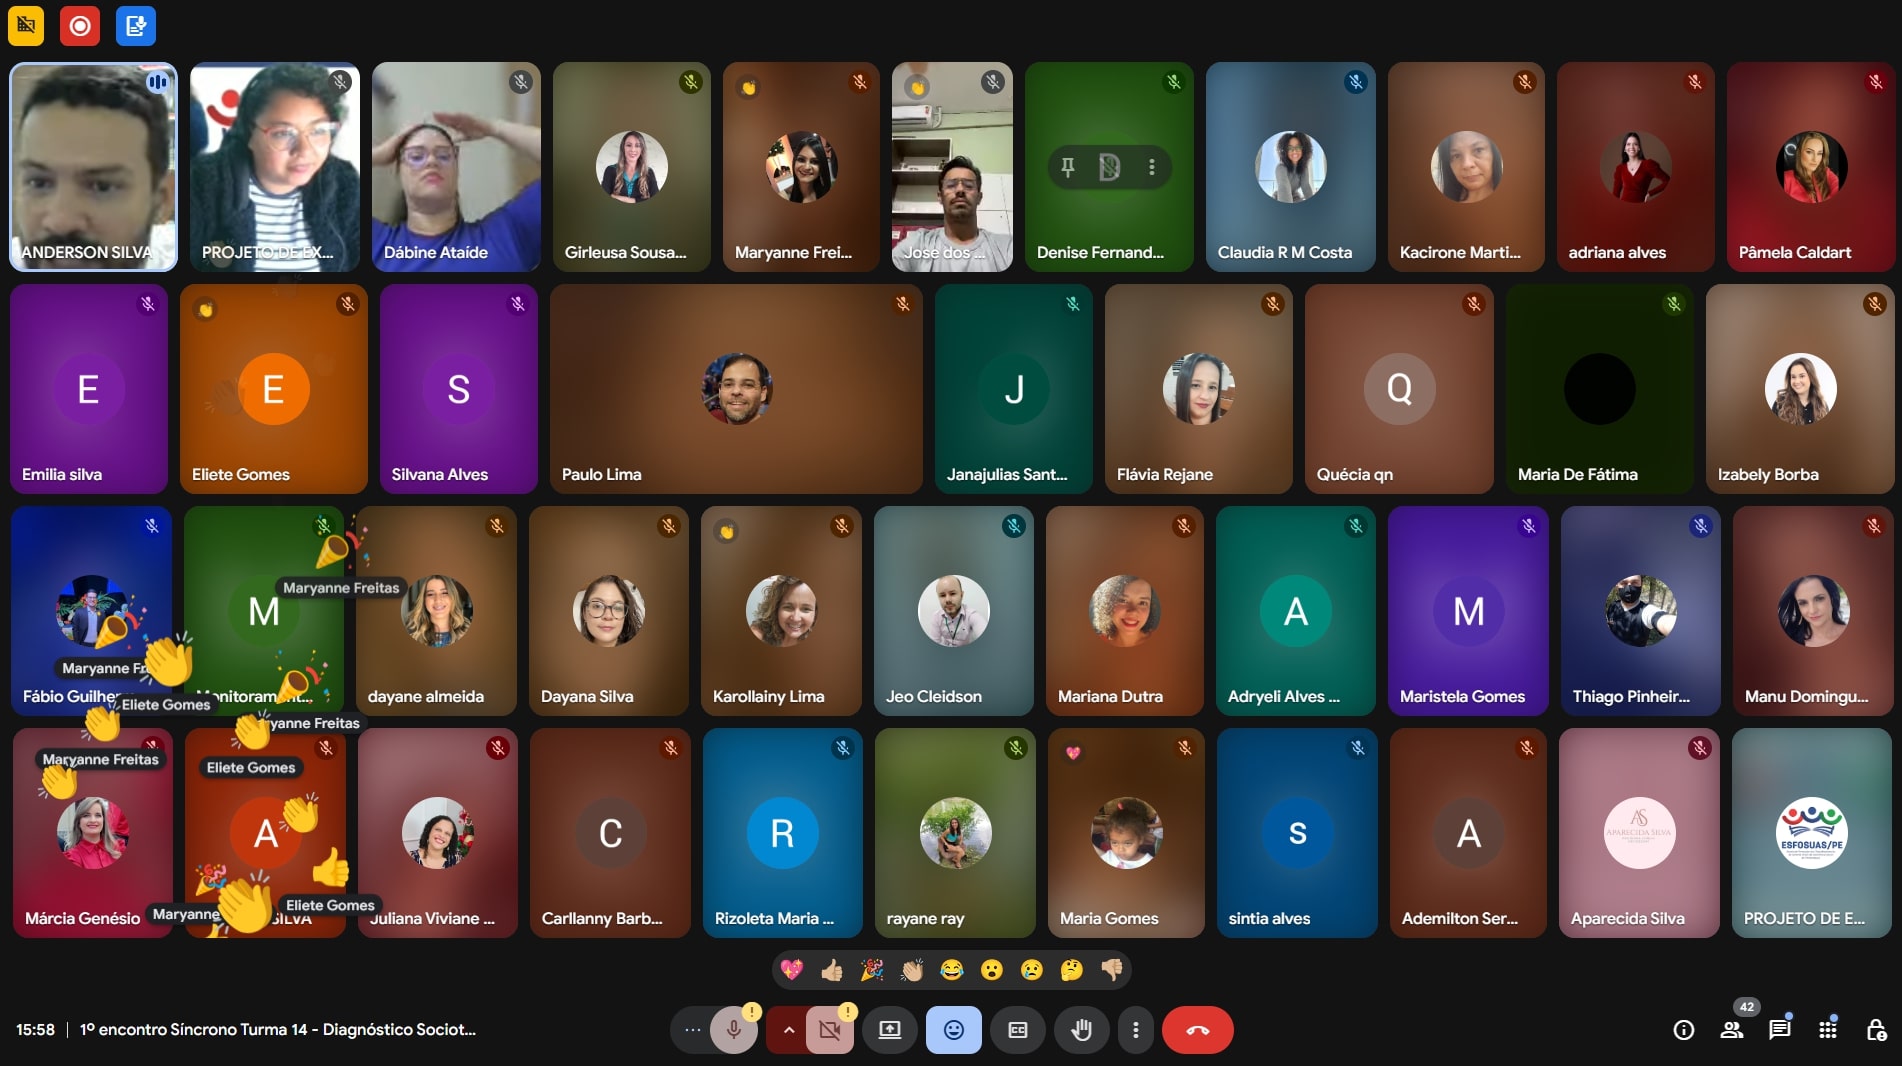Expand audio options ellipsis beside microphone

coord(692,1030)
